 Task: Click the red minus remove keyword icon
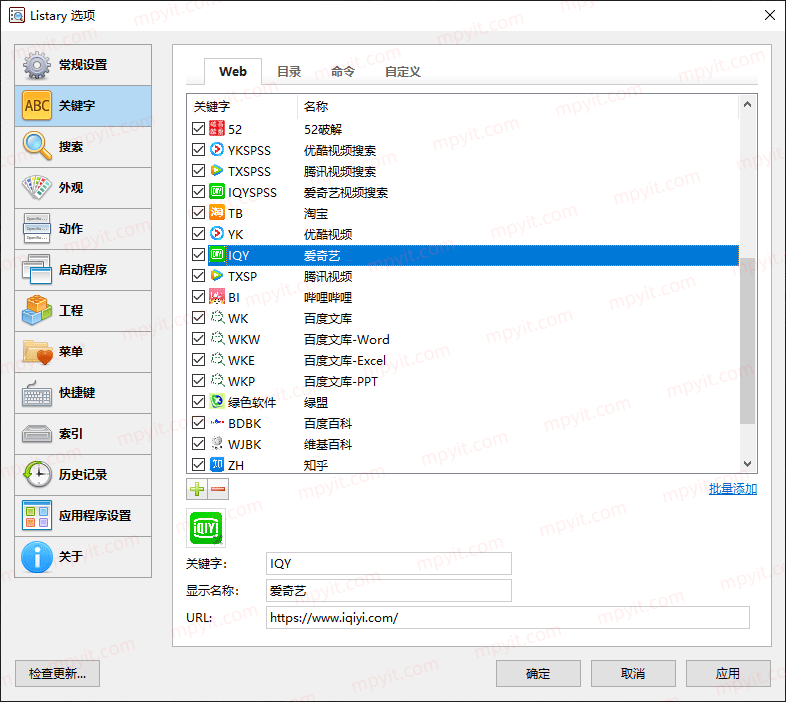[x=218, y=489]
